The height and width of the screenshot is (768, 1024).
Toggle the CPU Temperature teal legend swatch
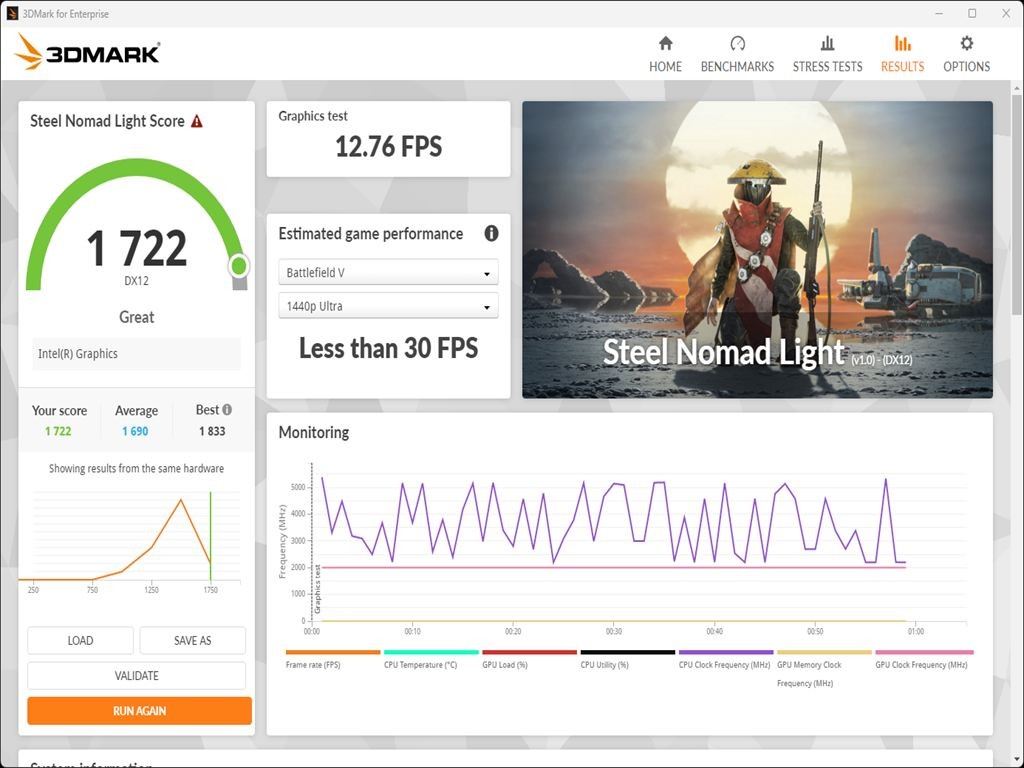click(x=431, y=652)
